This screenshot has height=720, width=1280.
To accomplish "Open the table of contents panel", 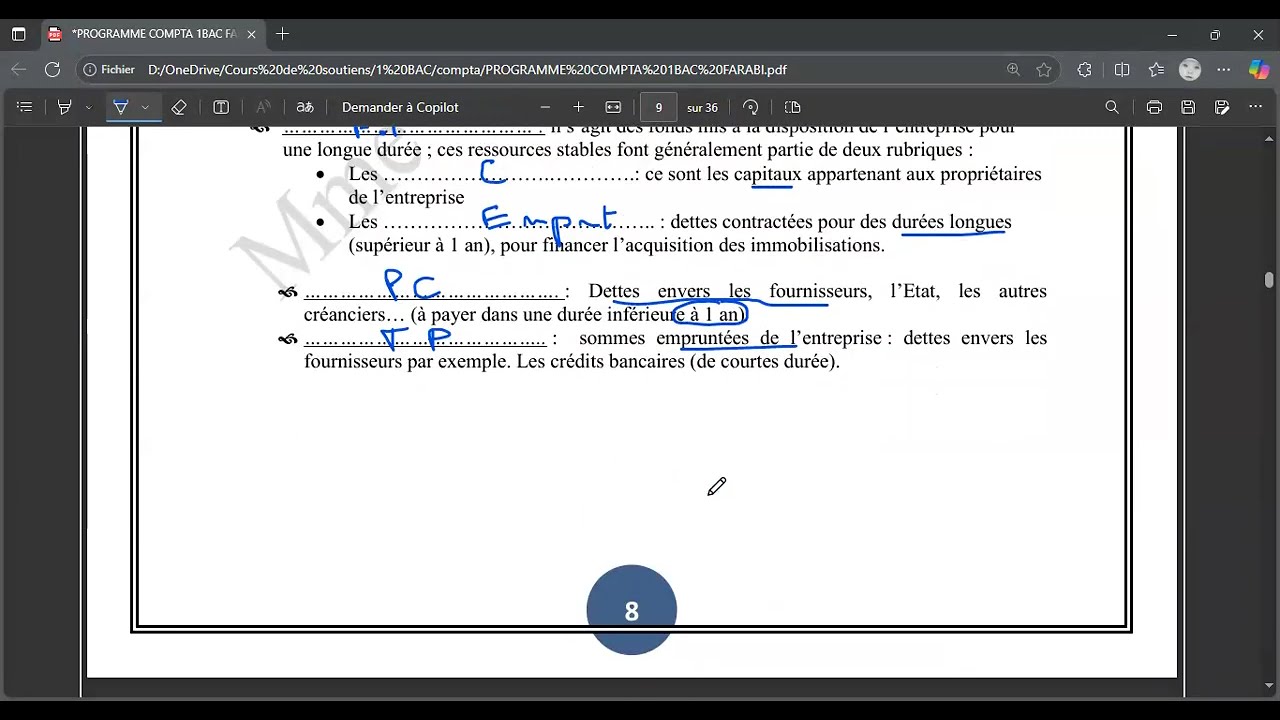I will click(25, 107).
